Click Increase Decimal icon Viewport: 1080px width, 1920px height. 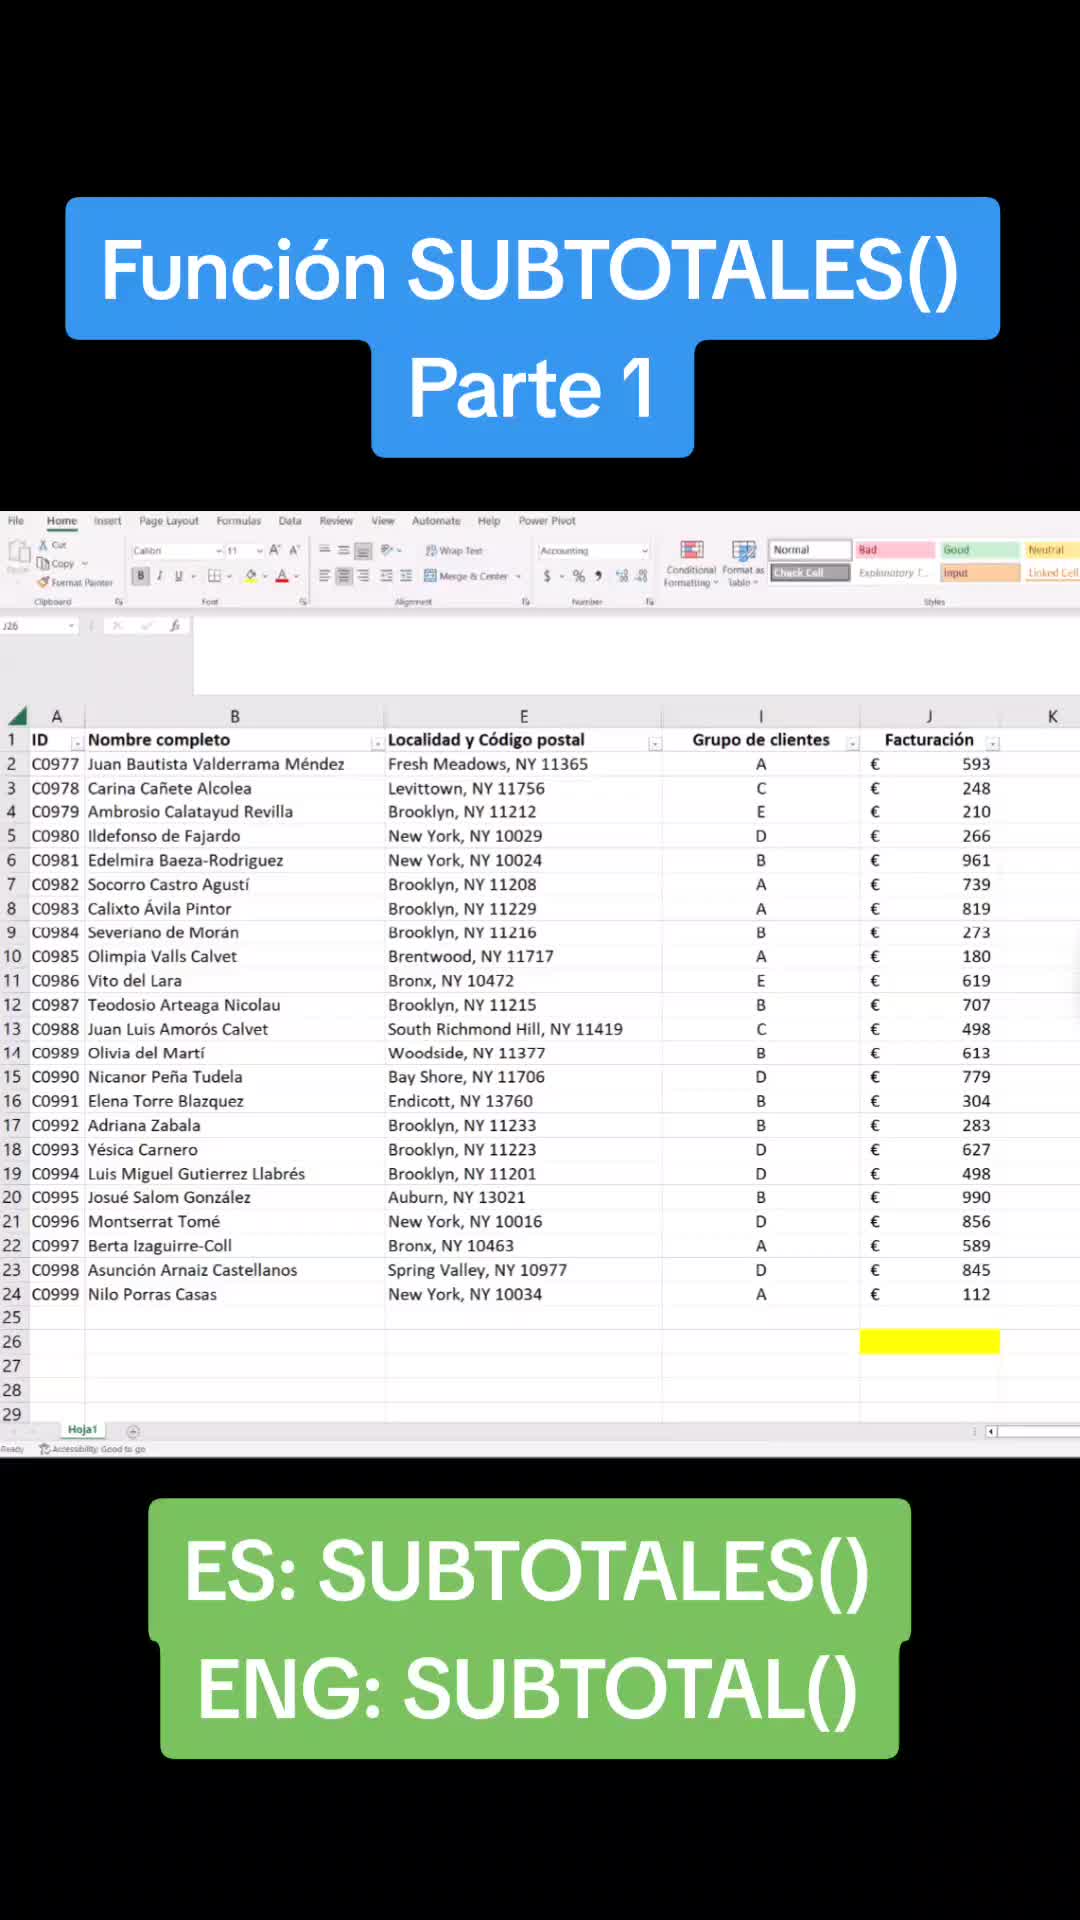click(x=622, y=576)
